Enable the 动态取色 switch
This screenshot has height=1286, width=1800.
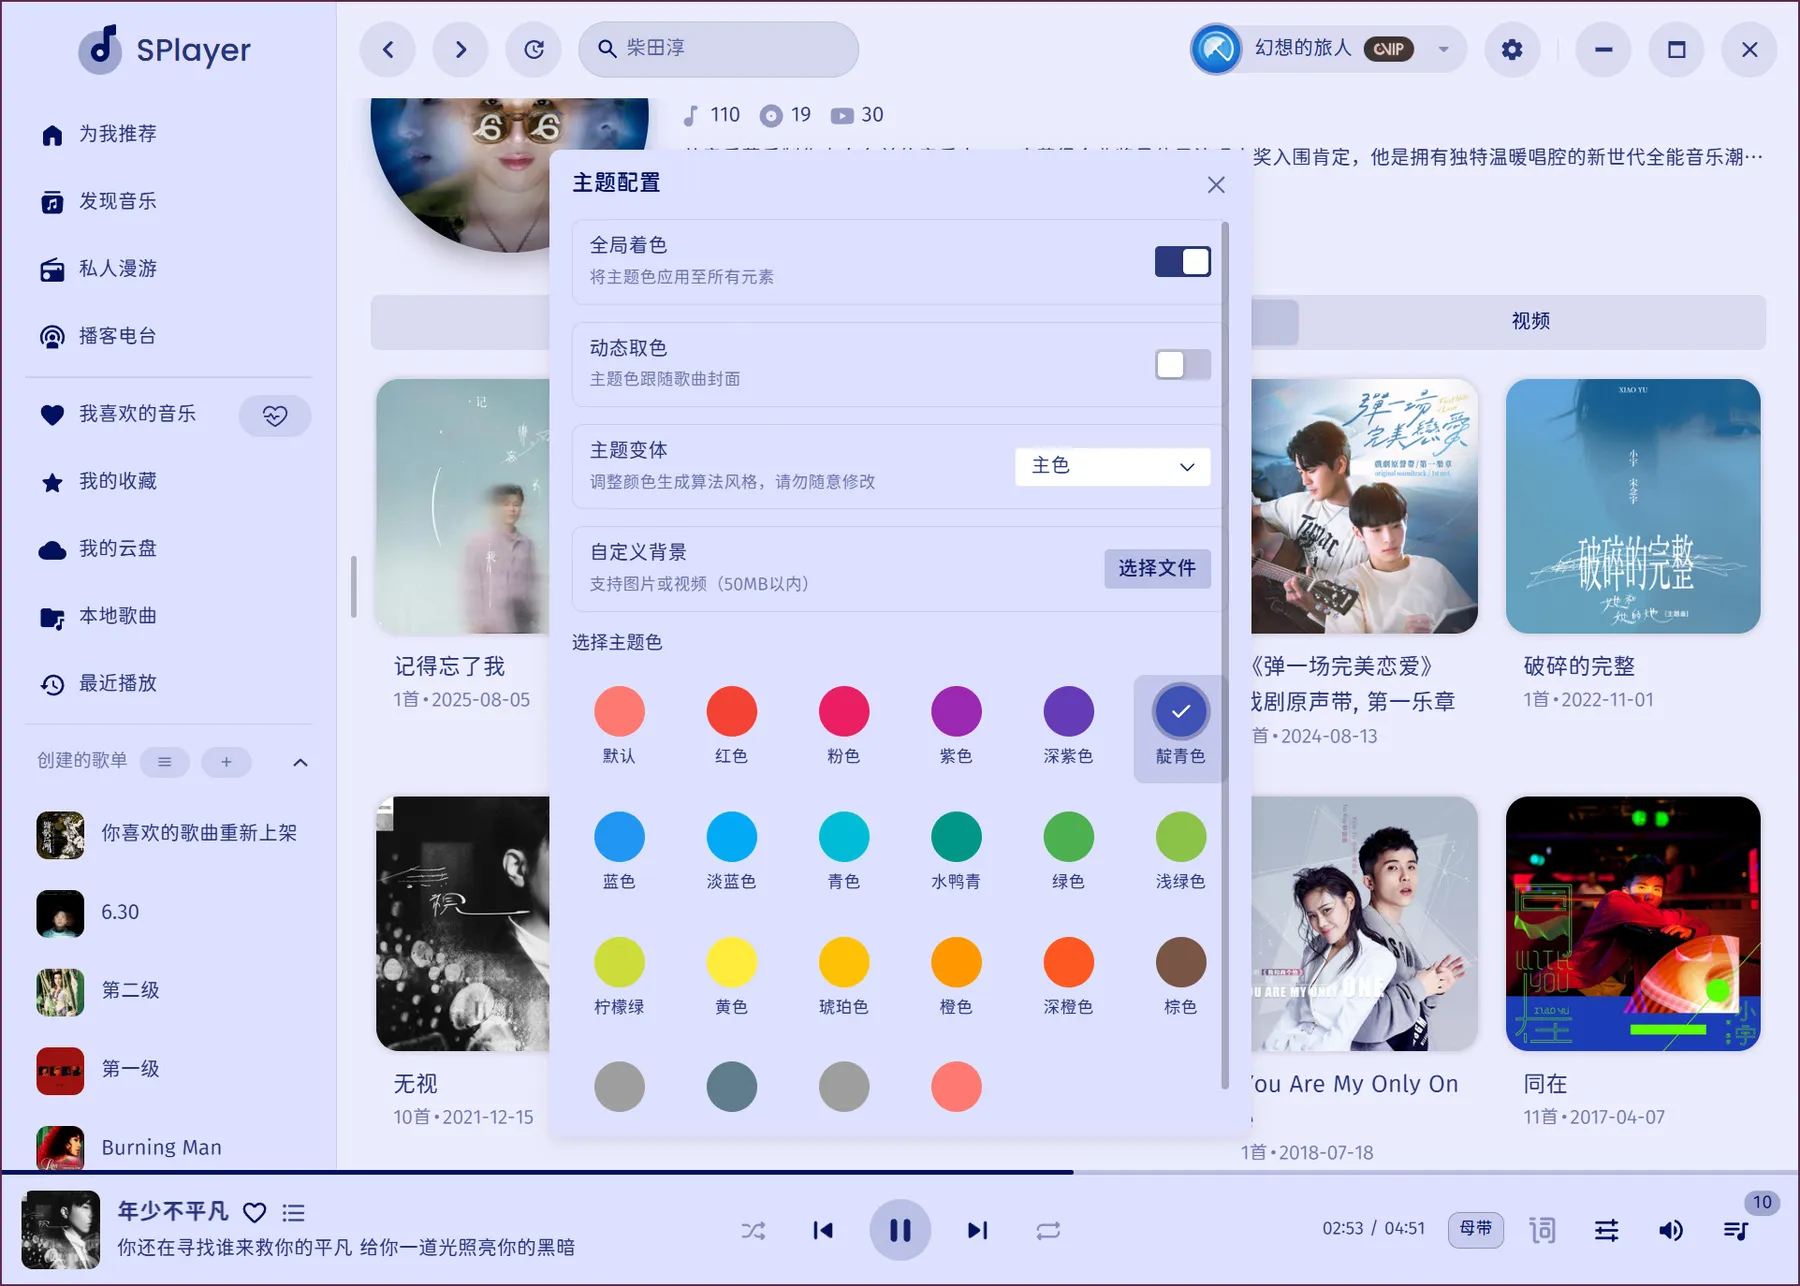[x=1182, y=364]
